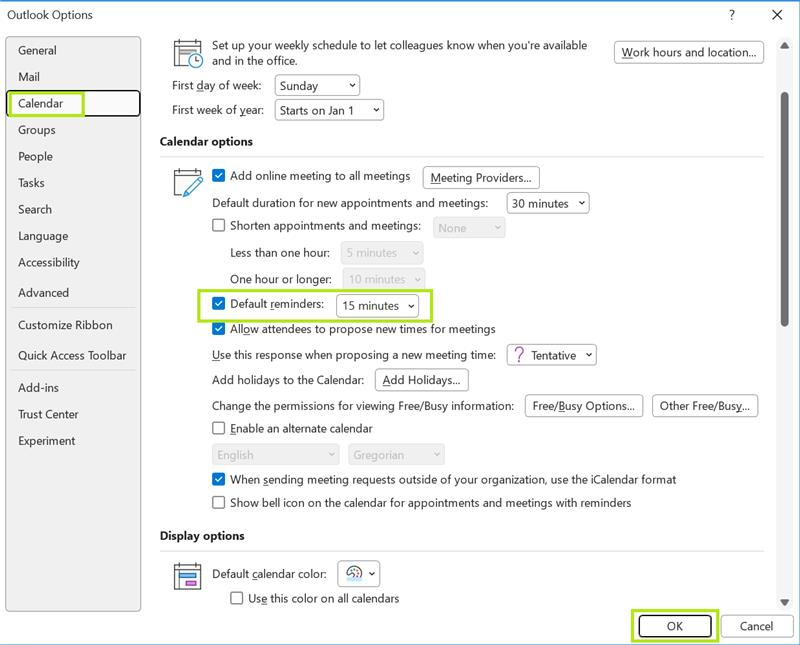Click Work hours and location button
Screen dimensions: 800x645
[x=689, y=52]
